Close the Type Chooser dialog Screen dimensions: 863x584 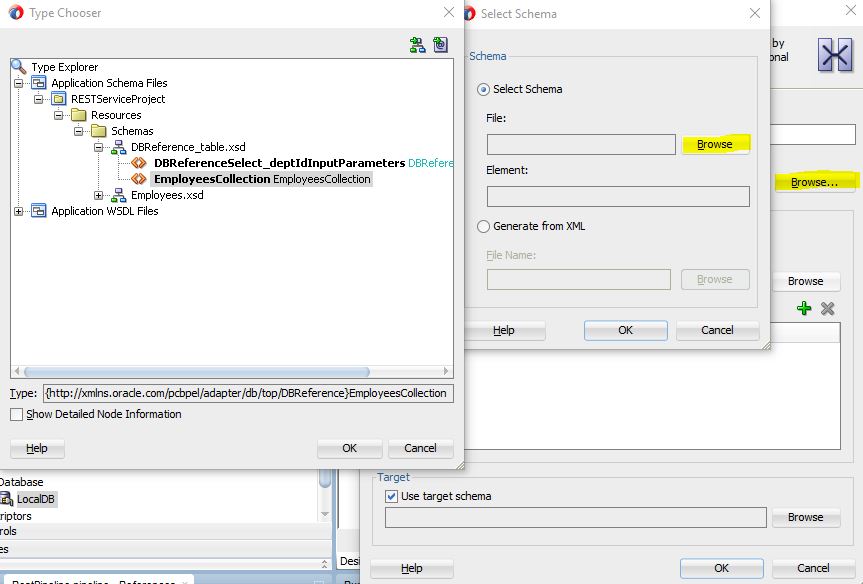pos(449,12)
